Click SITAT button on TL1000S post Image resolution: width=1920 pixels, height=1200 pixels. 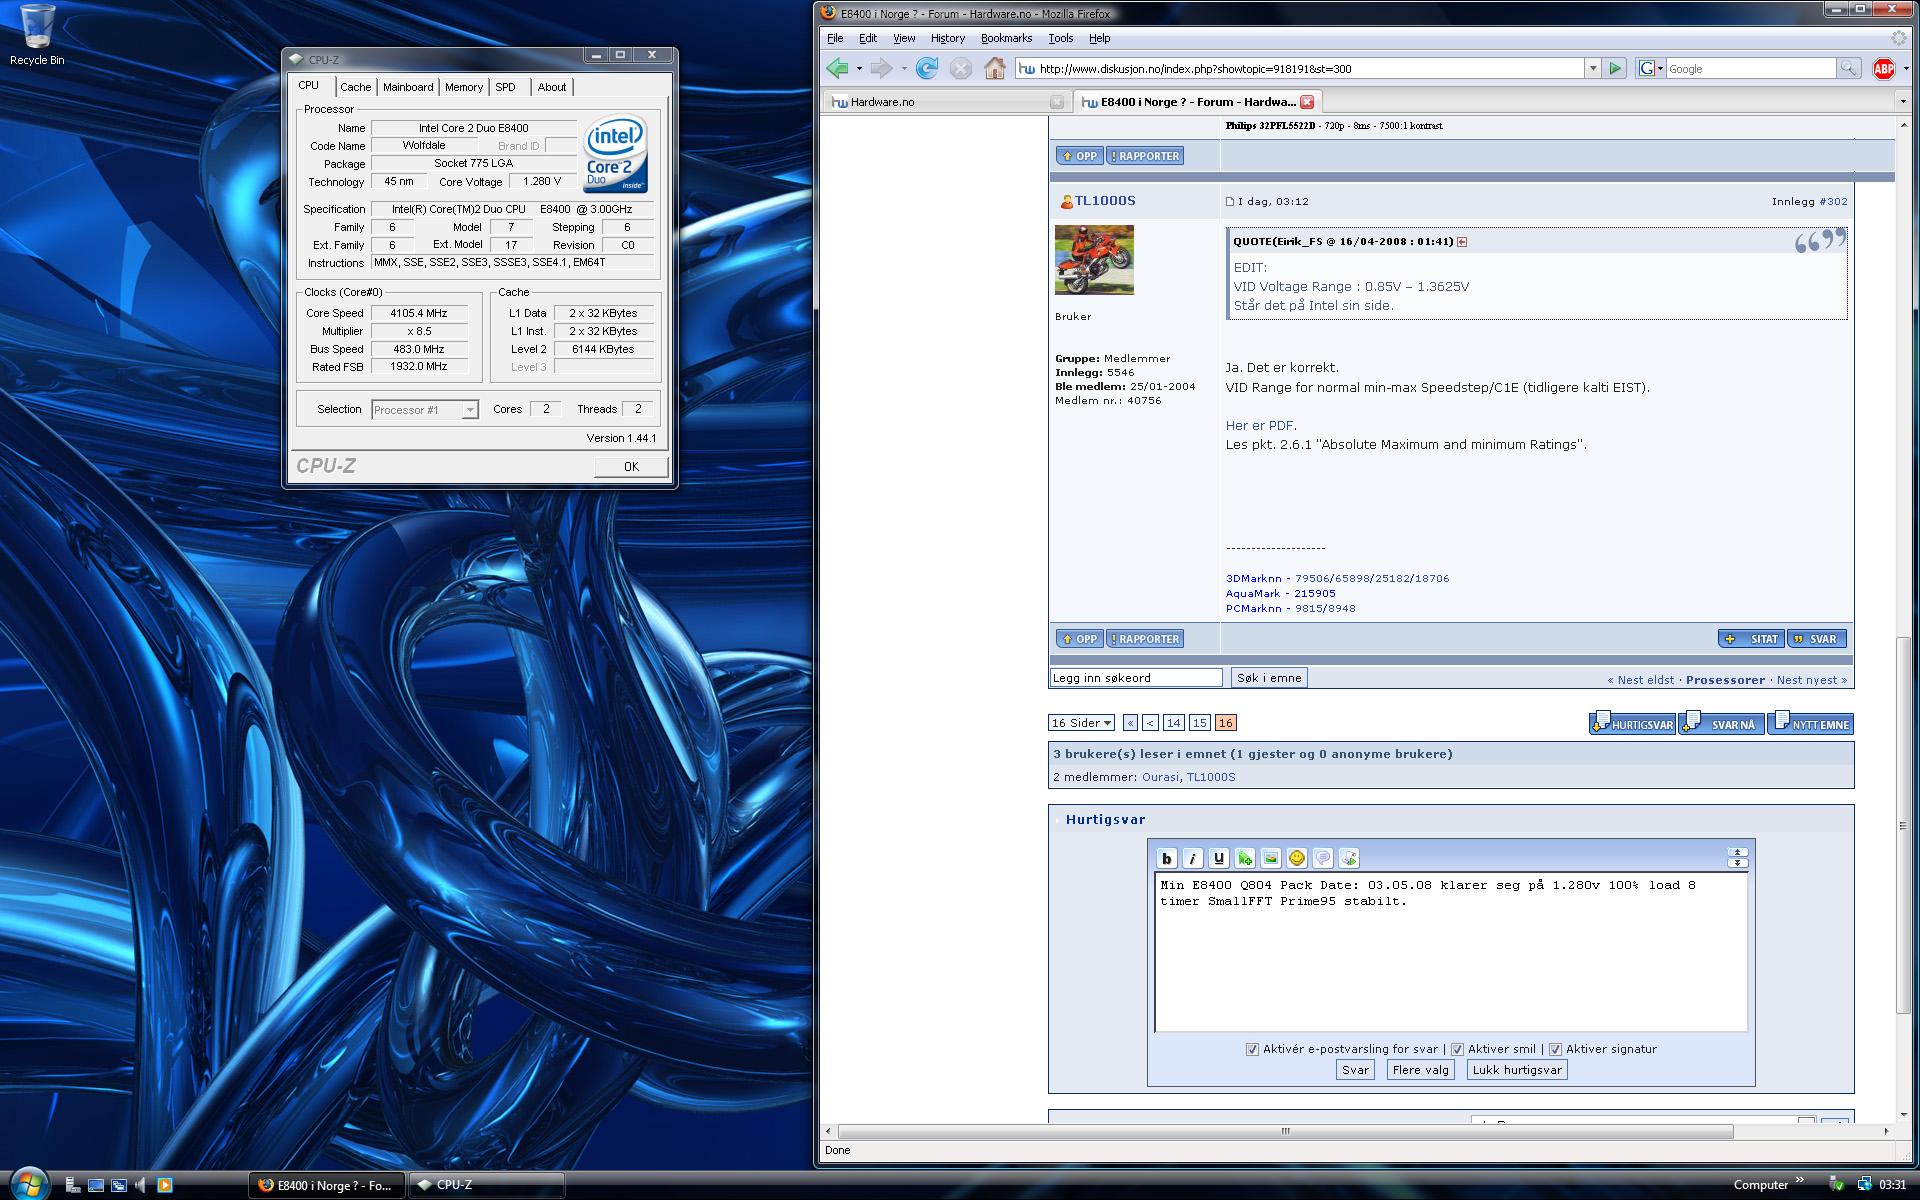coord(1753,639)
